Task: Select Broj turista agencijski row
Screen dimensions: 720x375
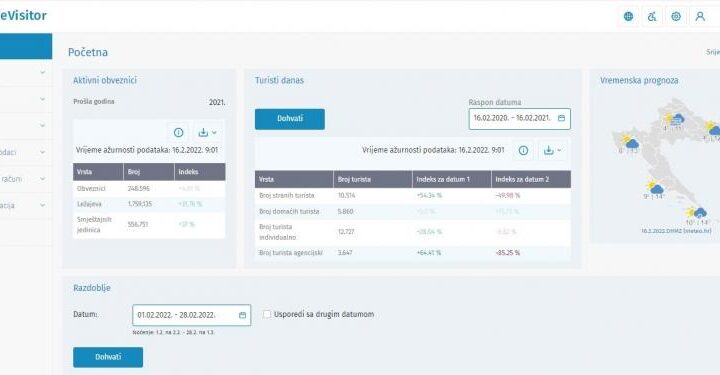Action: pos(413,253)
